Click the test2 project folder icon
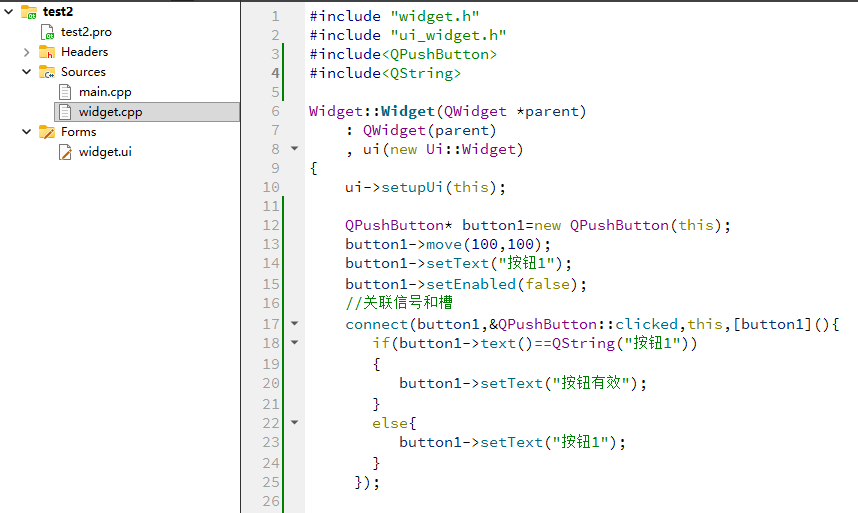The width and height of the screenshot is (858, 513). coord(29,11)
